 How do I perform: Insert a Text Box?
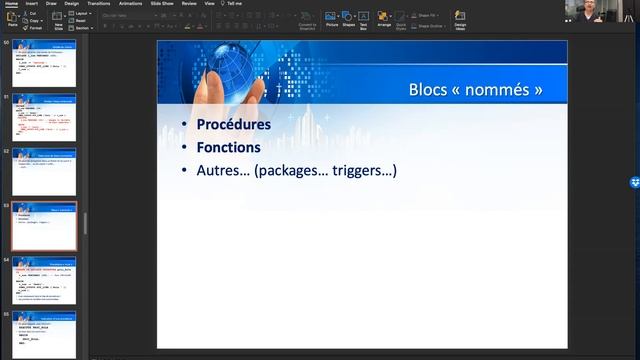click(x=363, y=20)
